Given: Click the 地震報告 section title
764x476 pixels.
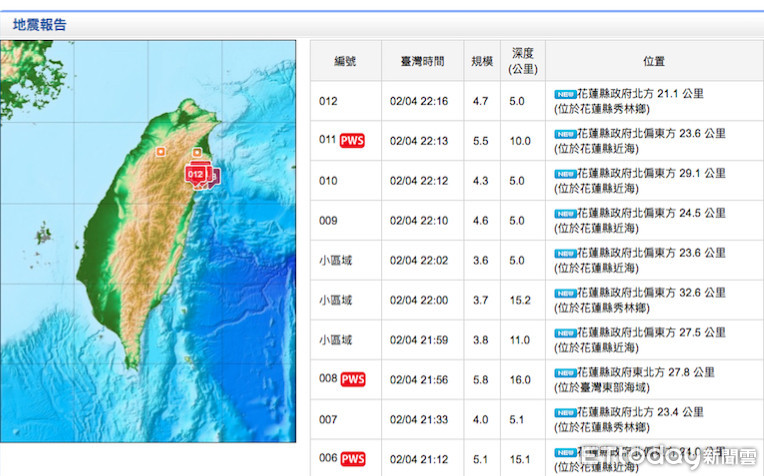Looking at the screenshot, I should [x=40, y=24].
